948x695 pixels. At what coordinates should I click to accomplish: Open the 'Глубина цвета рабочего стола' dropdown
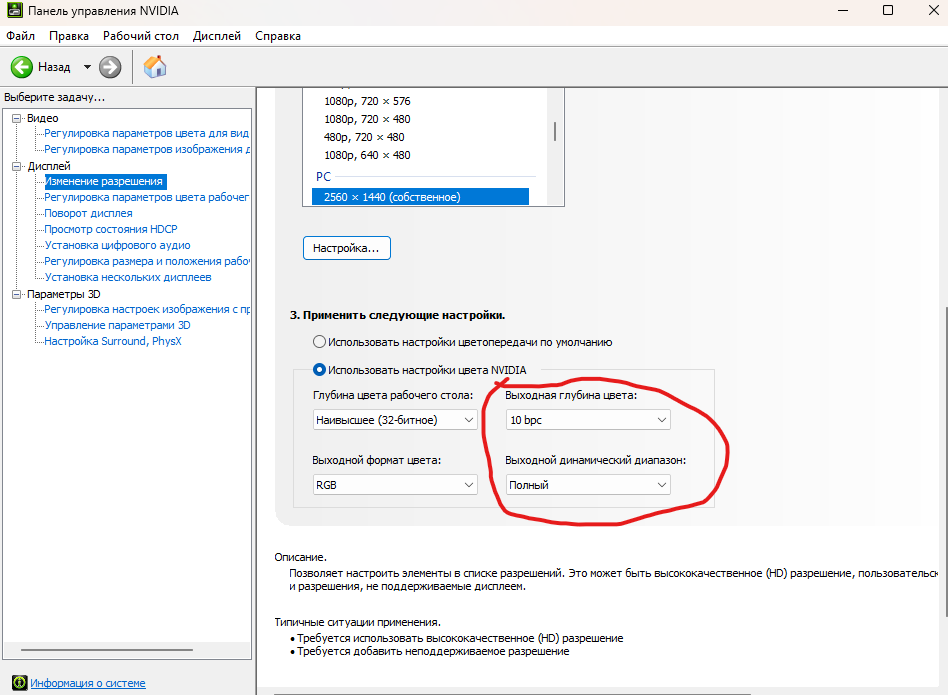click(x=395, y=420)
